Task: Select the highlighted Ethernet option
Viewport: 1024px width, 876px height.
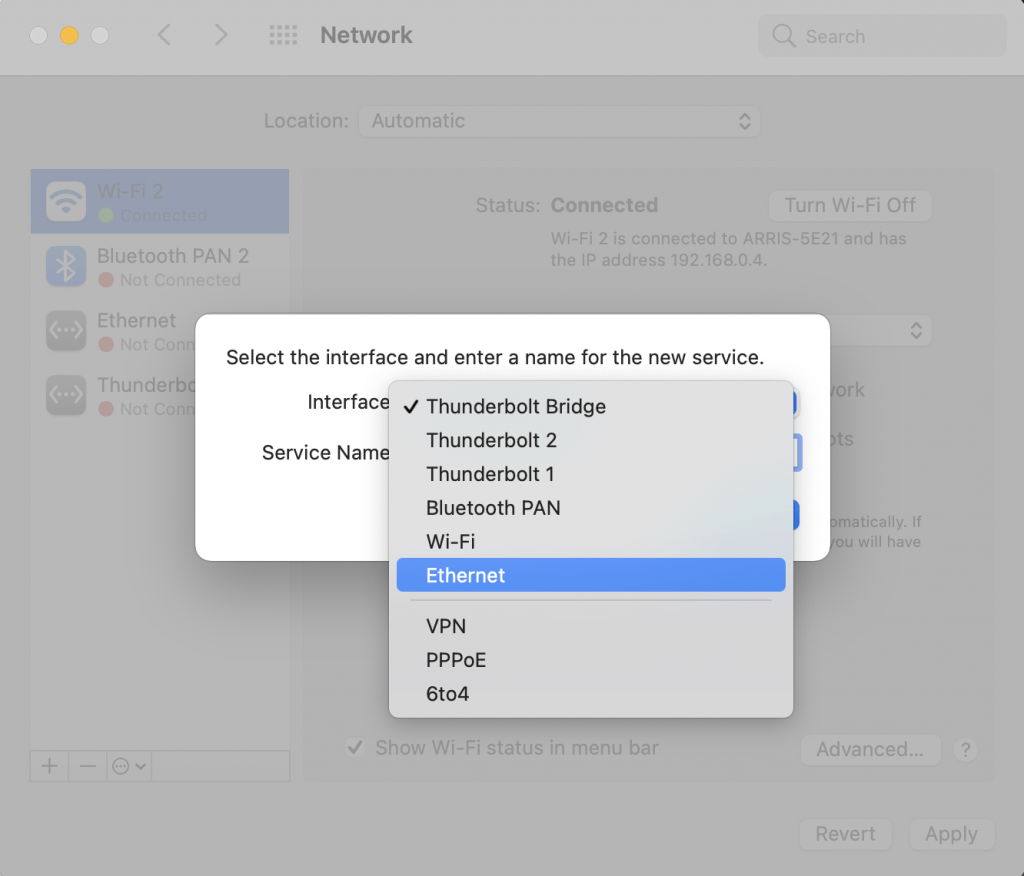Action: 590,576
